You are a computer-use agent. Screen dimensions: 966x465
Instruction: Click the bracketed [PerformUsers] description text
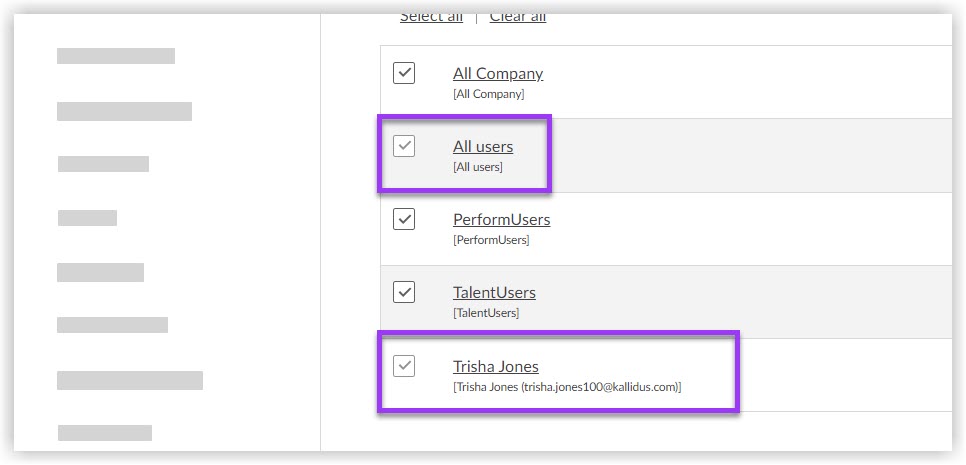[491, 240]
